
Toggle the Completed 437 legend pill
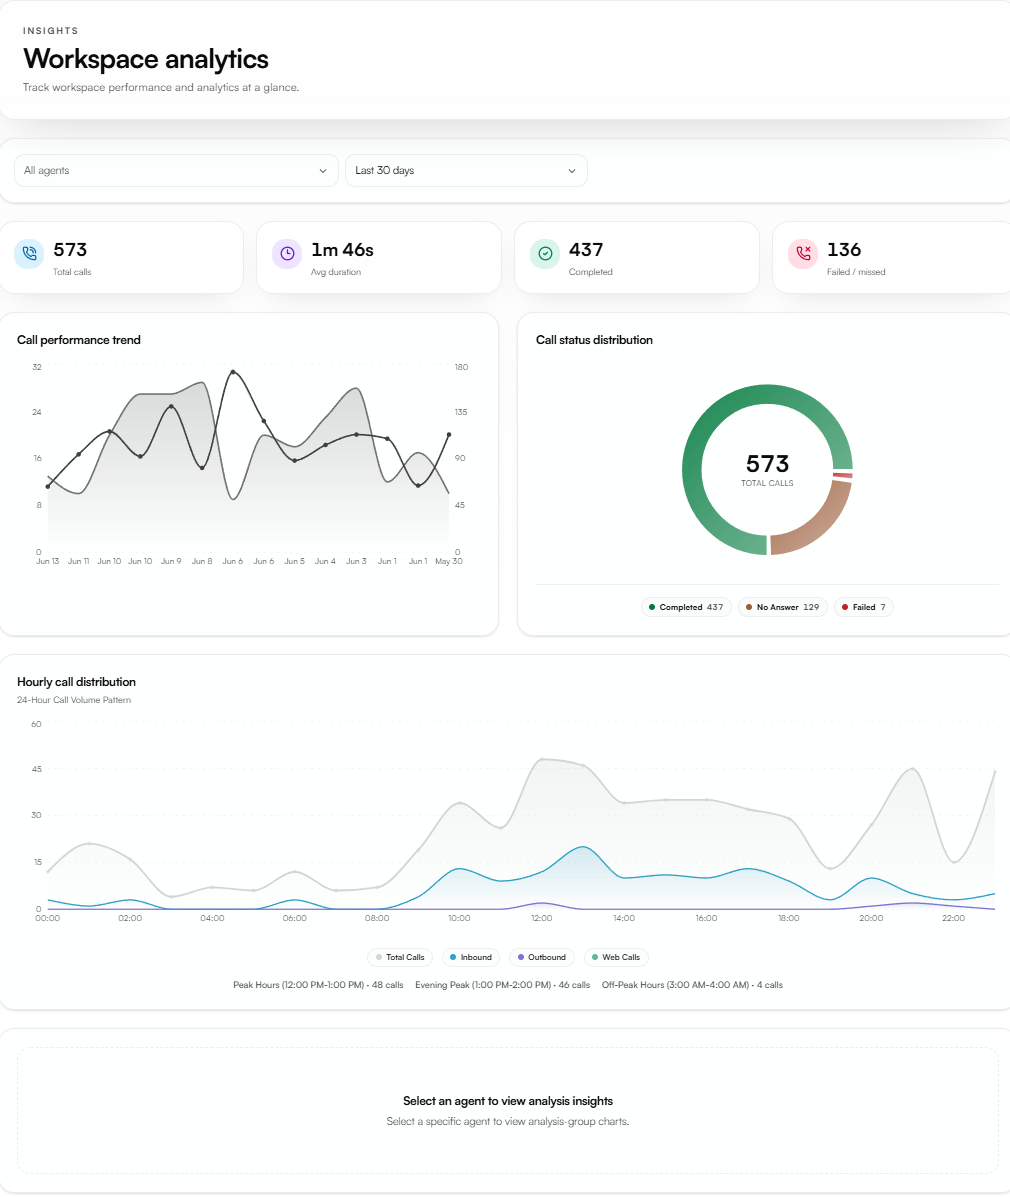(x=686, y=608)
